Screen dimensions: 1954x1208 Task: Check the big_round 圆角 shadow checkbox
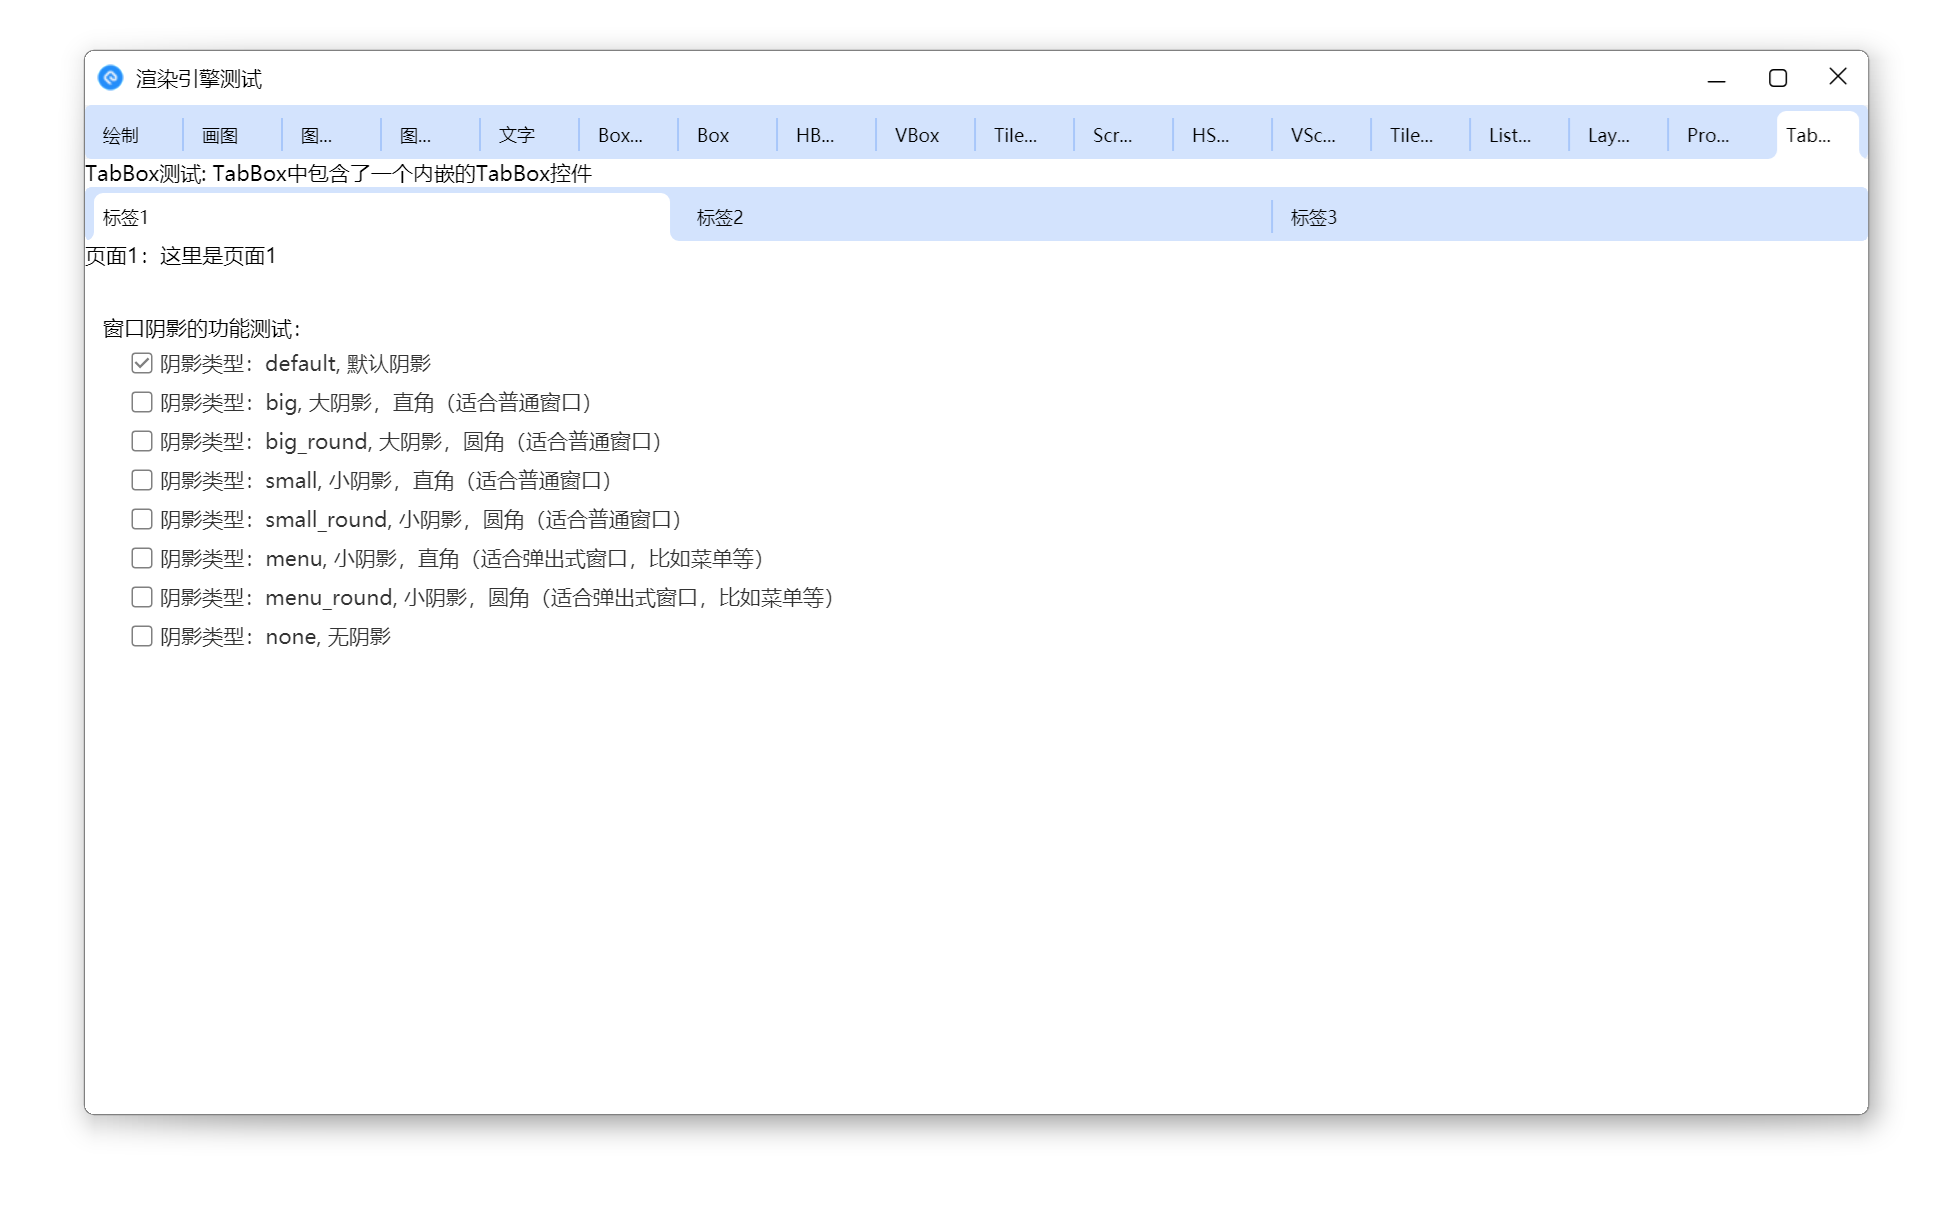coord(141,440)
